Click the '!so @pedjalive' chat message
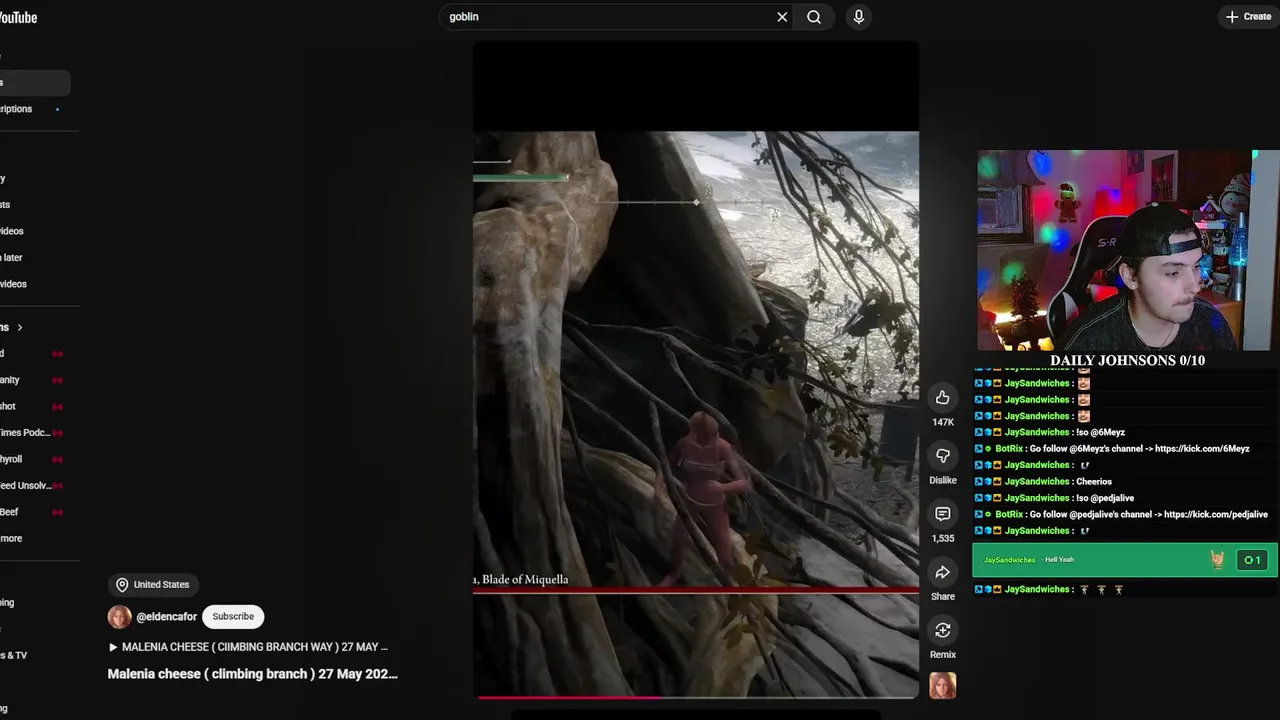1280x720 pixels. coord(1105,498)
